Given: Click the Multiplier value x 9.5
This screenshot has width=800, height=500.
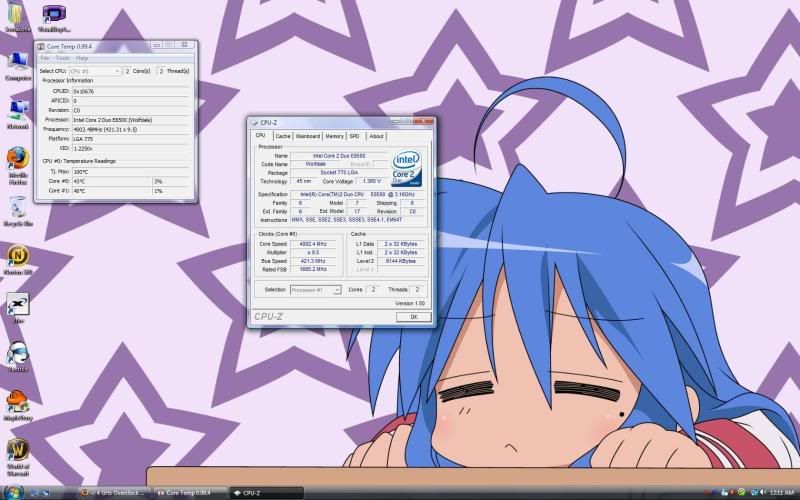Looking at the screenshot, I should pyautogui.click(x=314, y=253).
